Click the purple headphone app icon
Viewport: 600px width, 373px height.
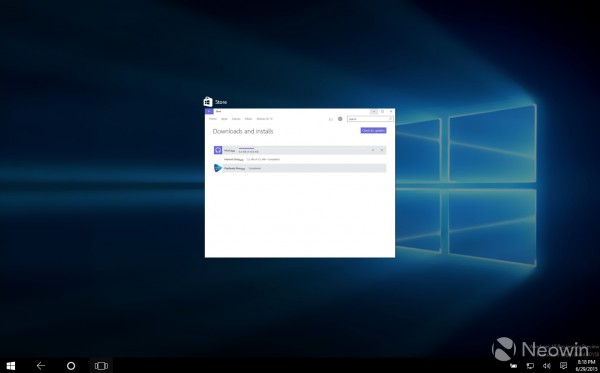218,150
